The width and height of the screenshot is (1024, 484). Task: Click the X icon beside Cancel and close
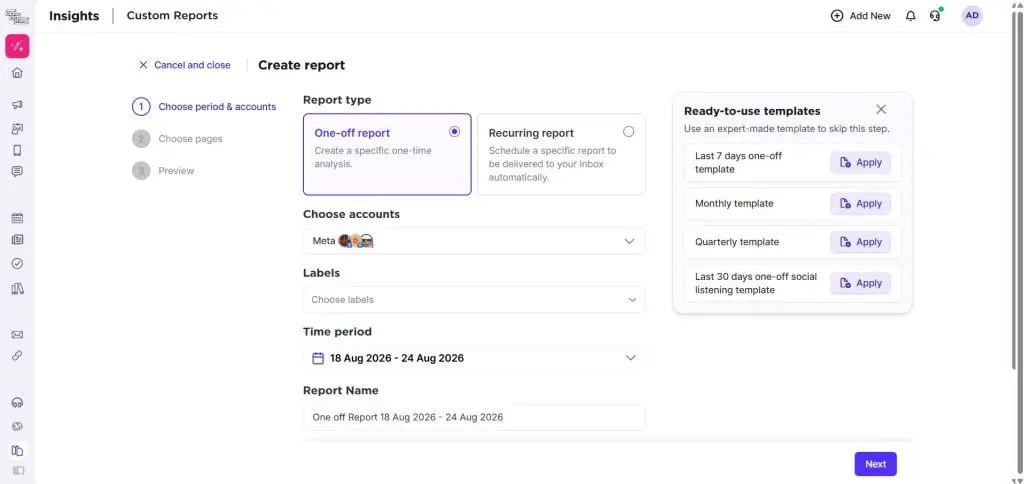pyautogui.click(x=143, y=65)
